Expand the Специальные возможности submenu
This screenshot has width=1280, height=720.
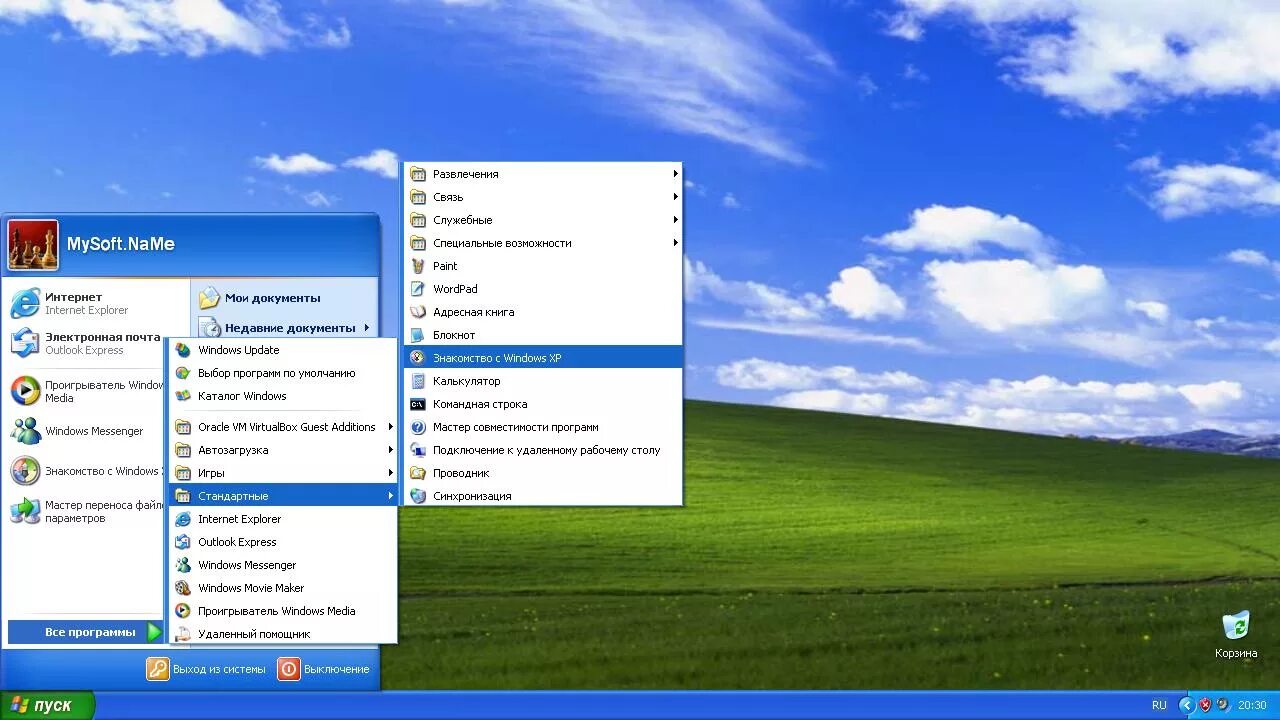[x=544, y=243]
